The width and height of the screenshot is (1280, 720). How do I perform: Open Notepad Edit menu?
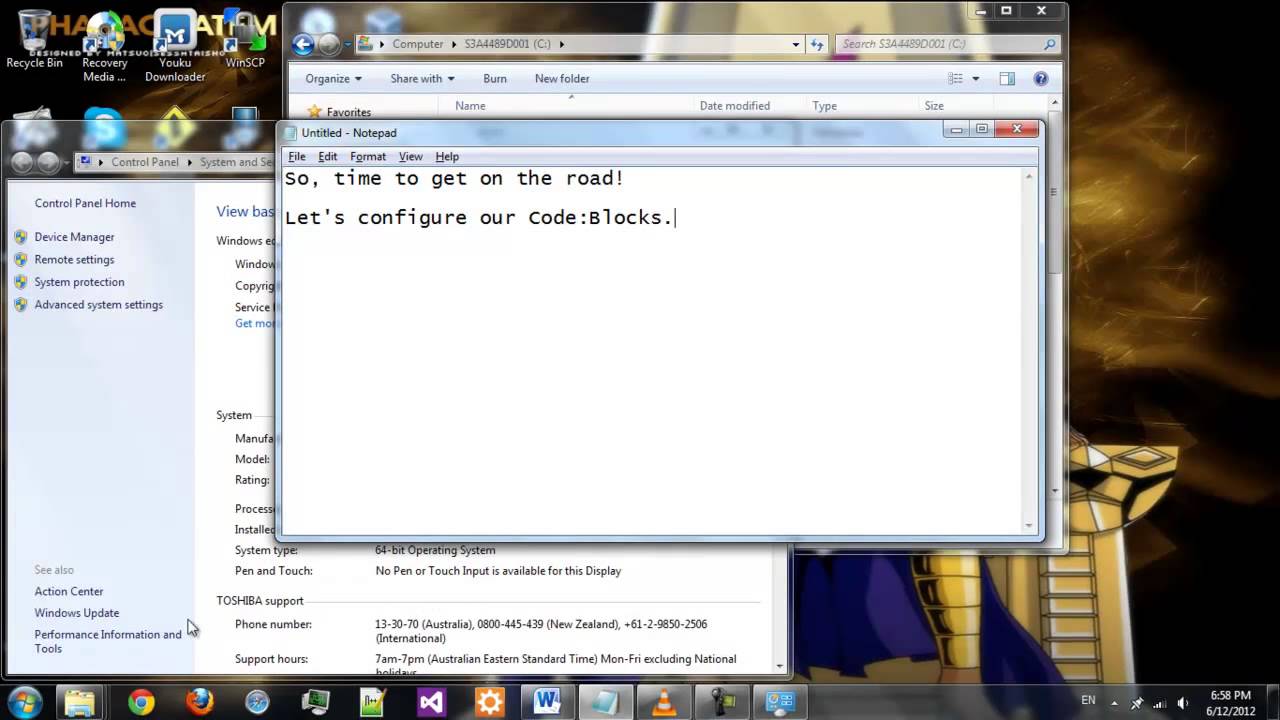pyautogui.click(x=328, y=156)
